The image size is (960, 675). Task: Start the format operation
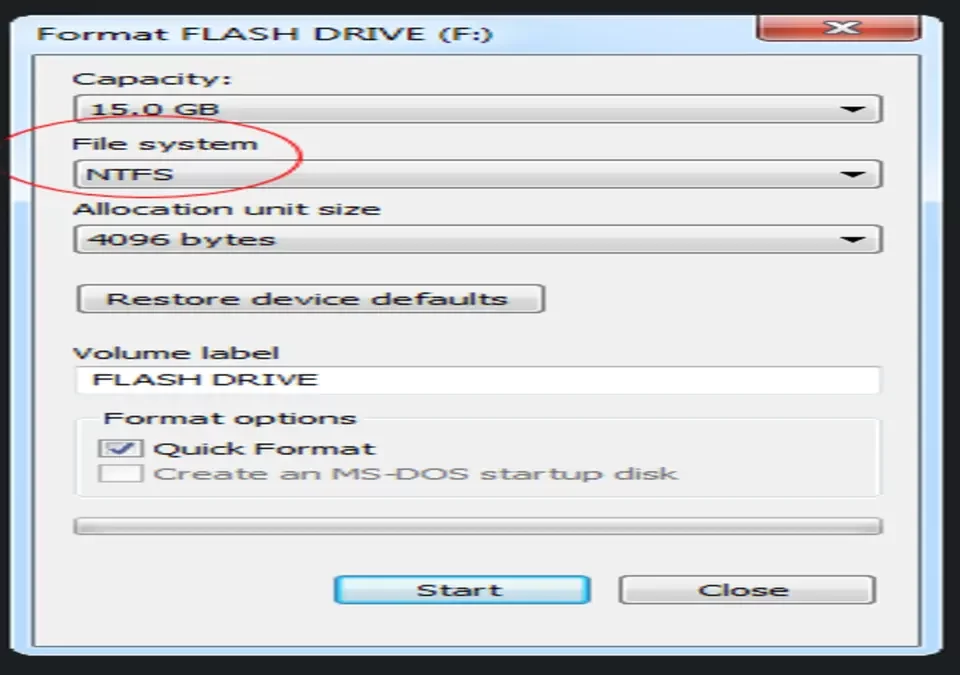[x=462, y=590]
